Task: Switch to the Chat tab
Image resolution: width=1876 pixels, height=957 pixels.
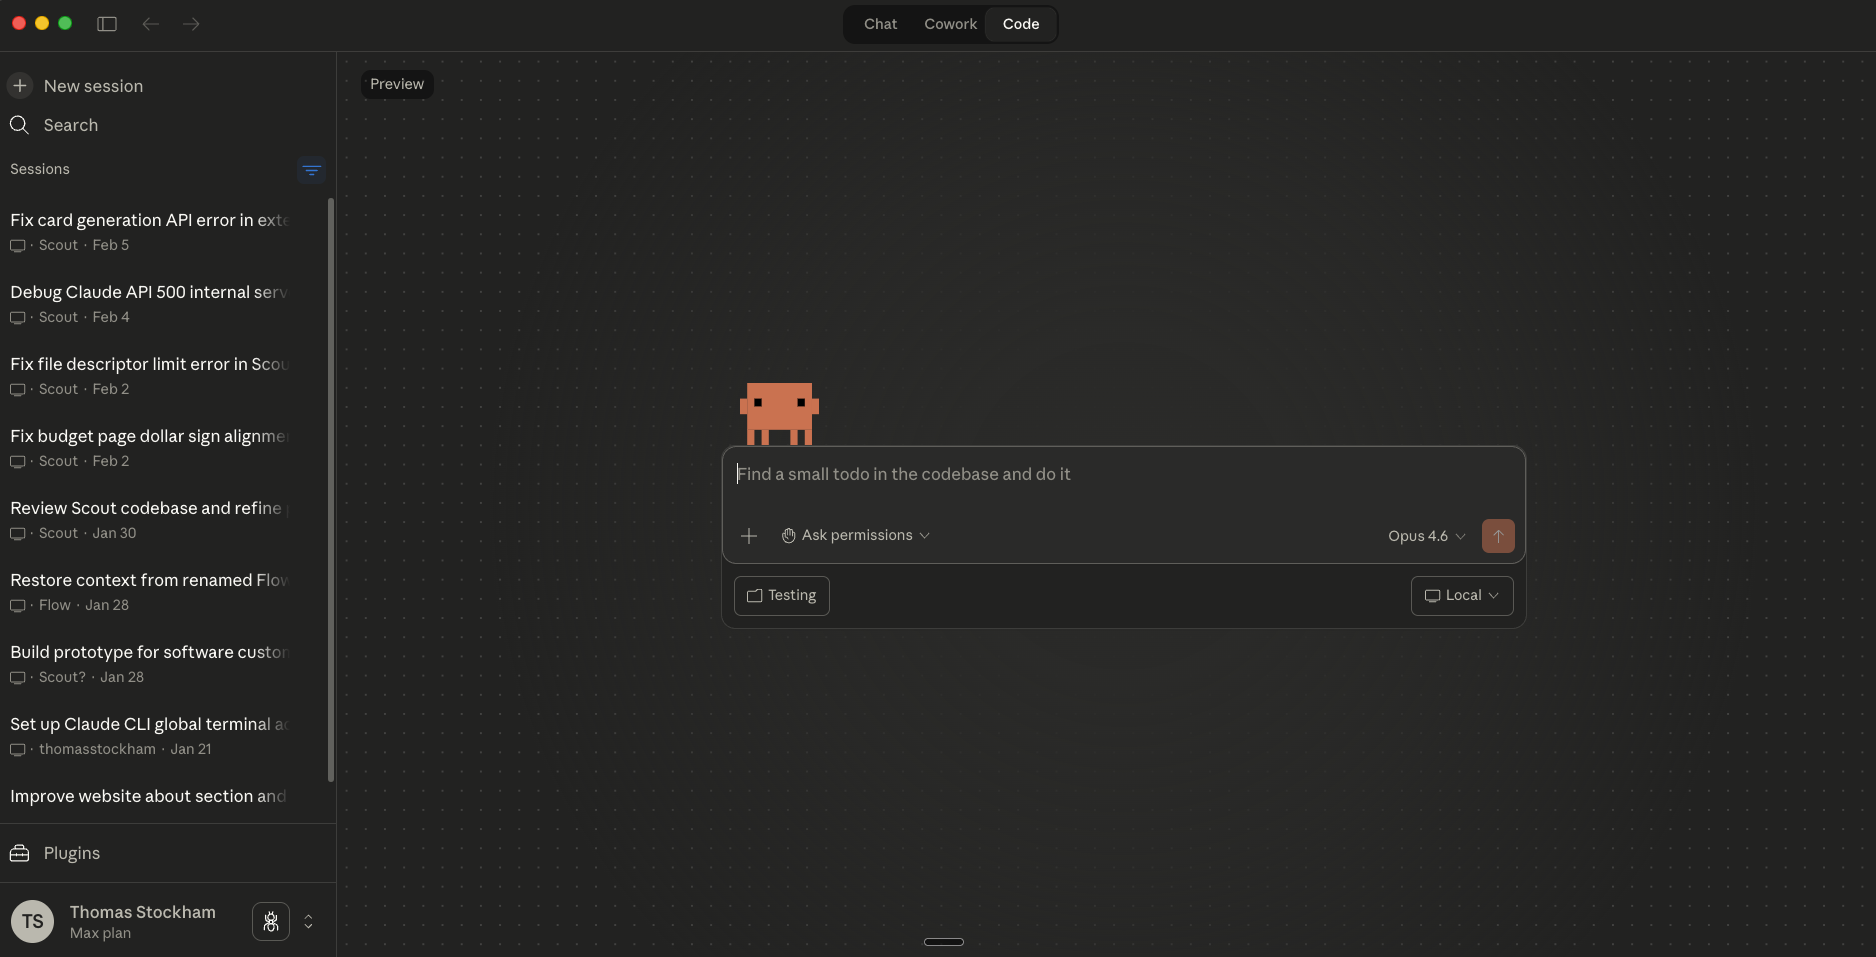Action: click(x=880, y=24)
